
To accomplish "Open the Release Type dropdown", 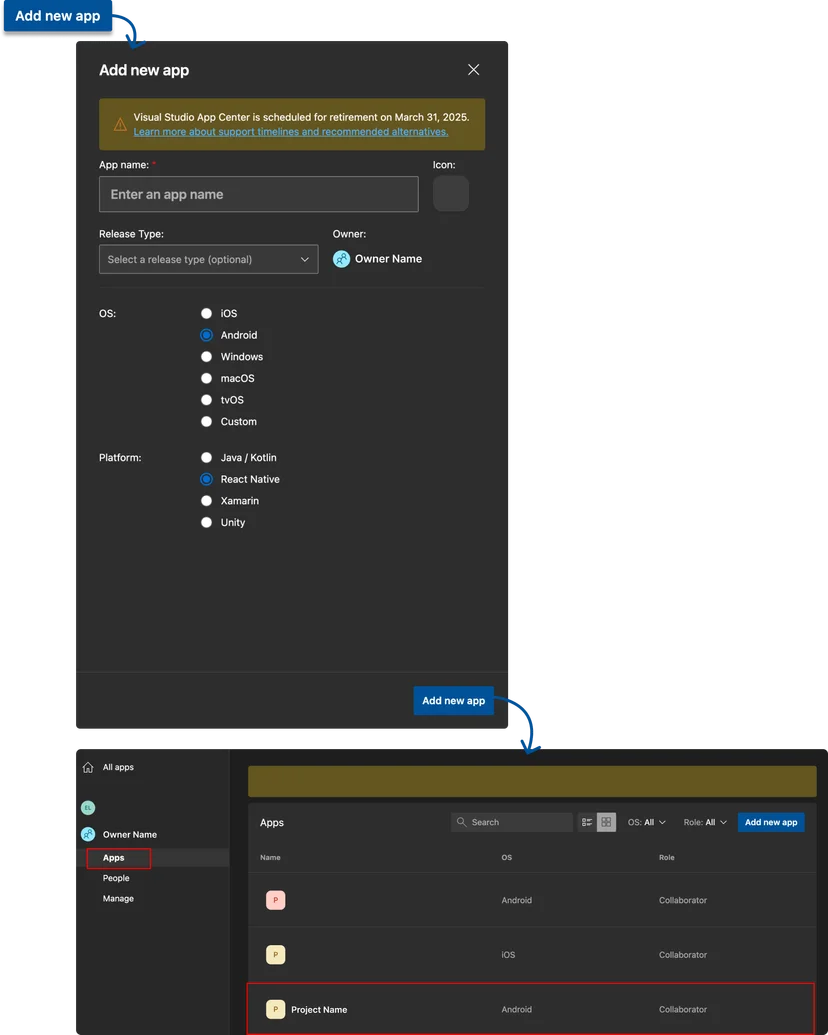I will [209, 259].
